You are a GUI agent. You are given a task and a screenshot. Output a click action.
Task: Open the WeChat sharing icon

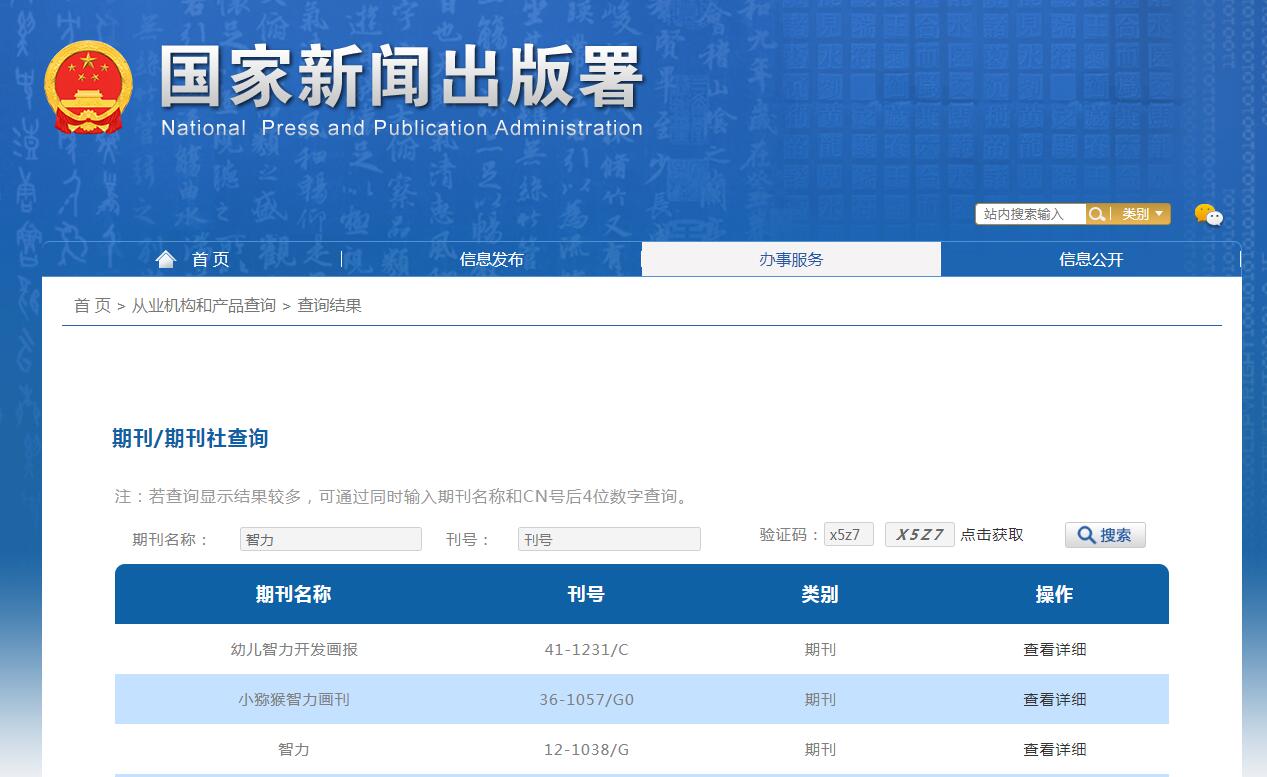pos(1209,214)
